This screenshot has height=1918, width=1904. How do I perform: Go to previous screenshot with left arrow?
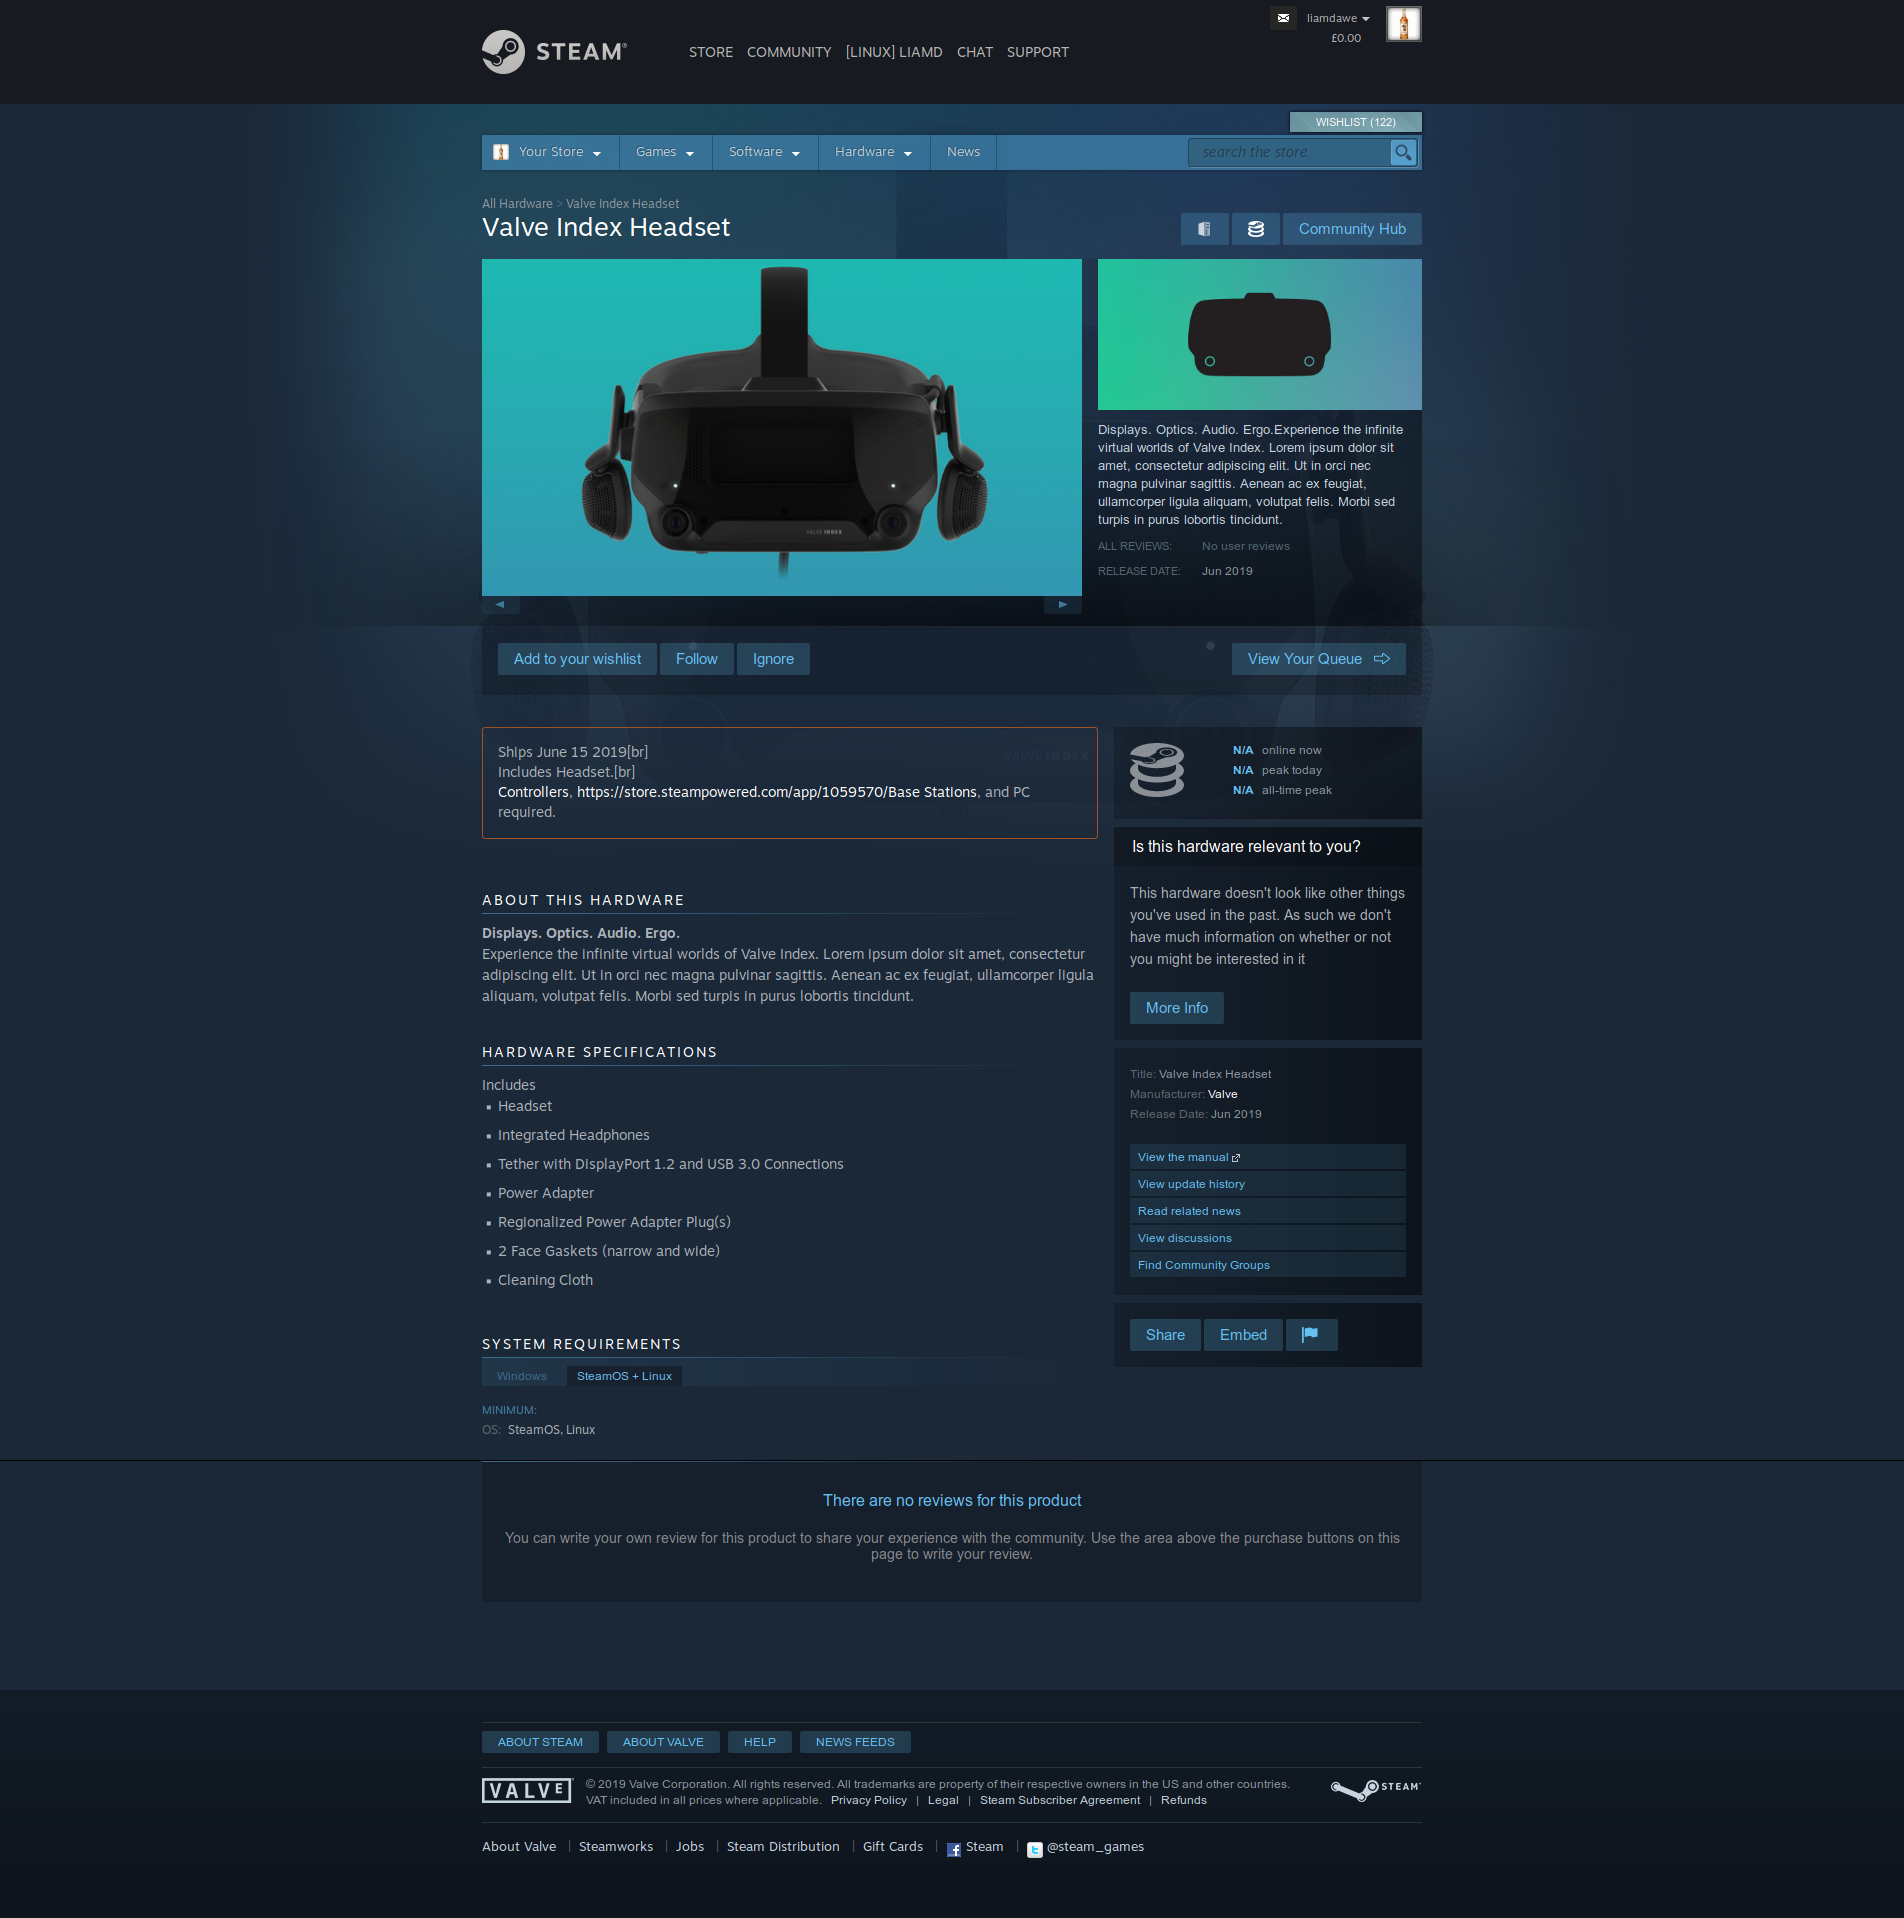500,604
